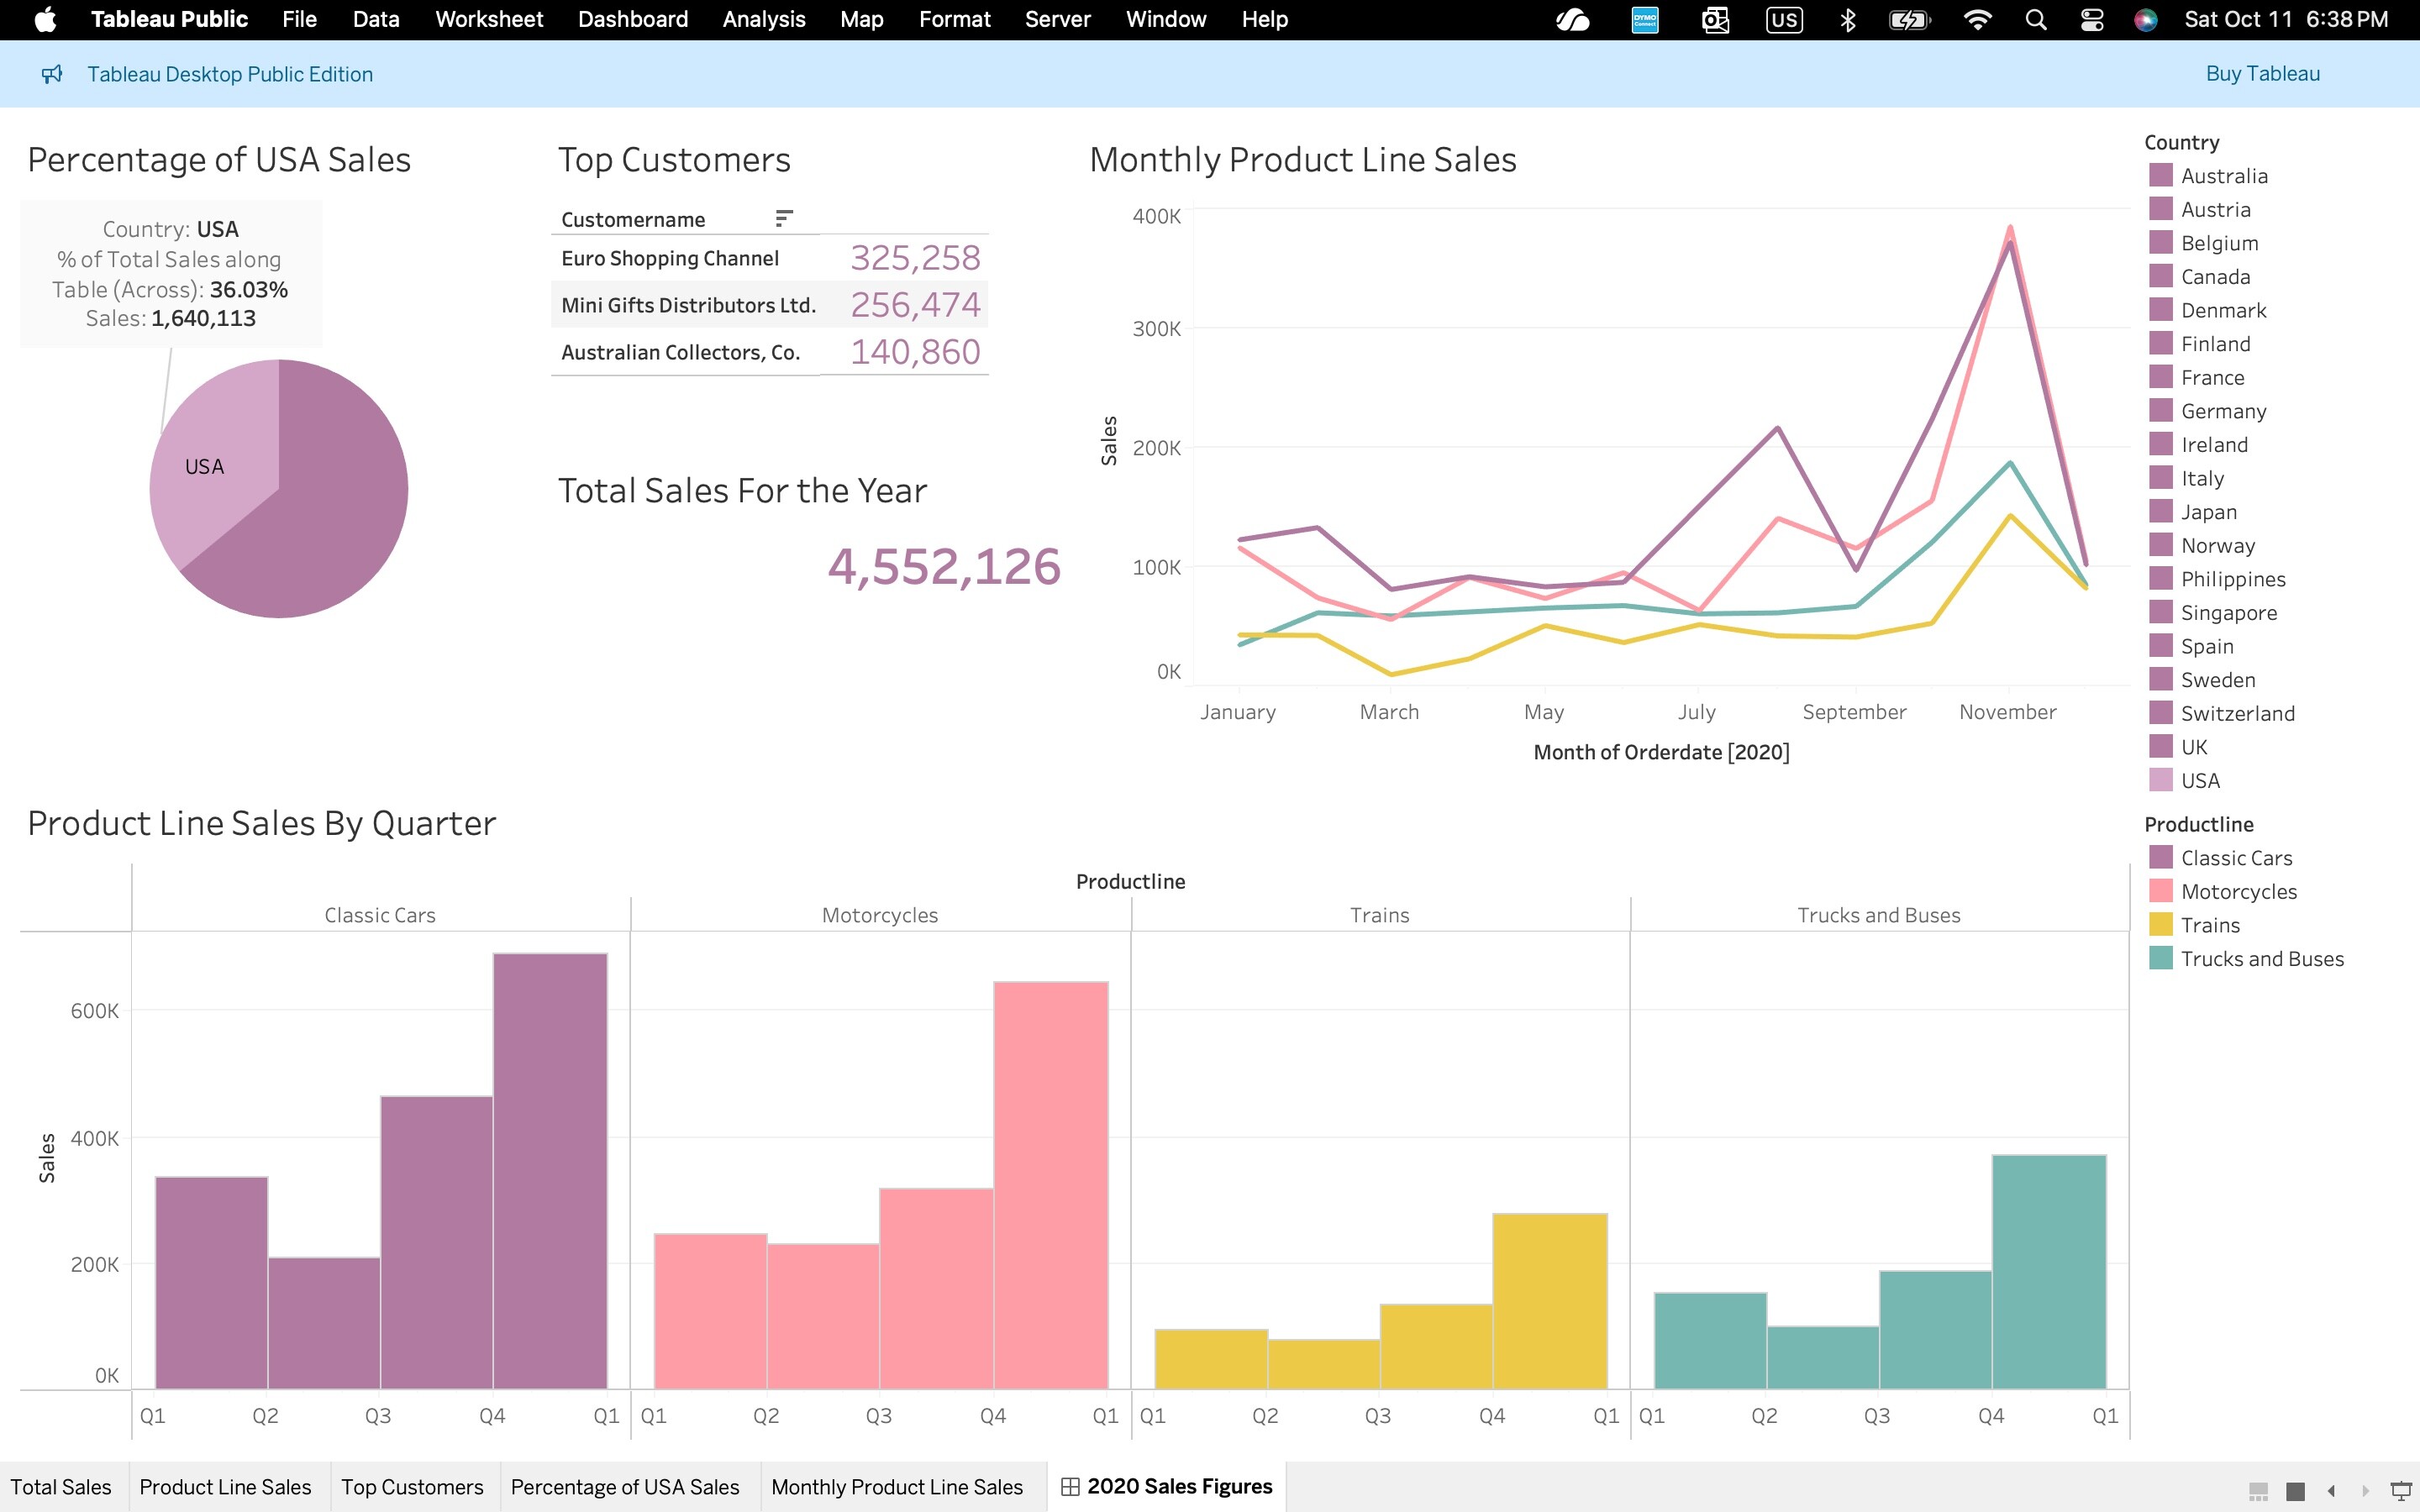Click the megaphone announcement icon

pyautogui.click(x=52, y=74)
